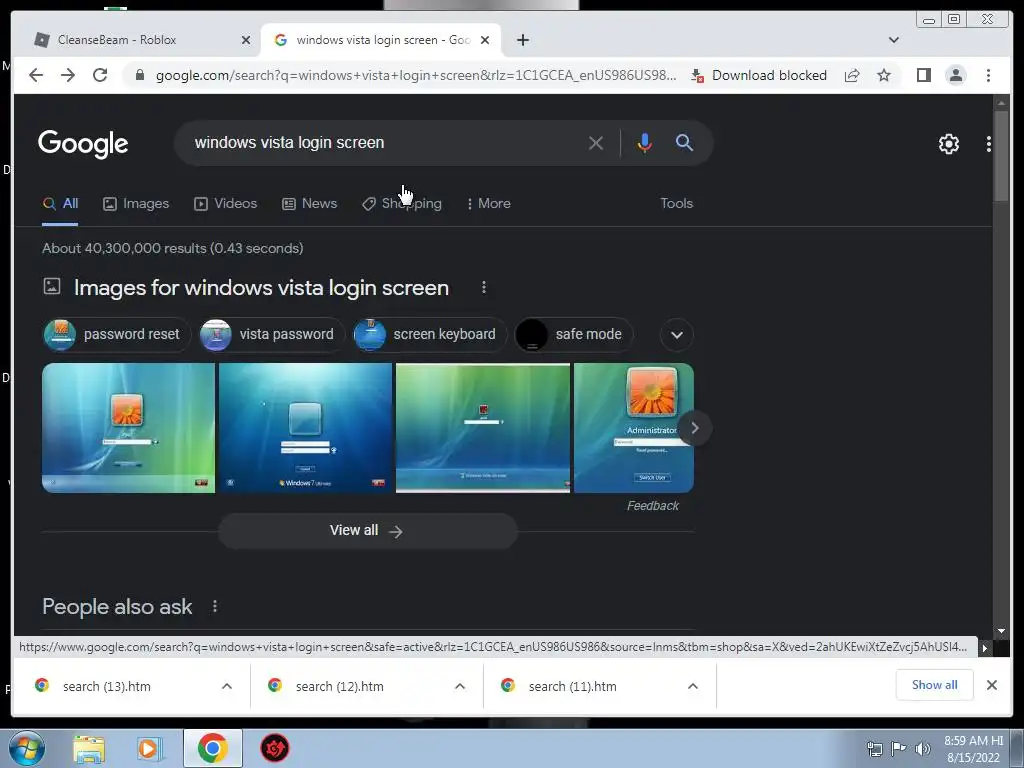The width and height of the screenshot is (1024, 768).
Task: Switch to the News results tab
Action: coord(310,203)
